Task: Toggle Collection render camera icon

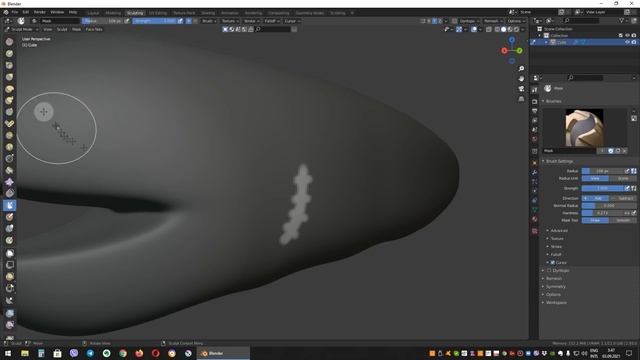Action: pos(634,36)
